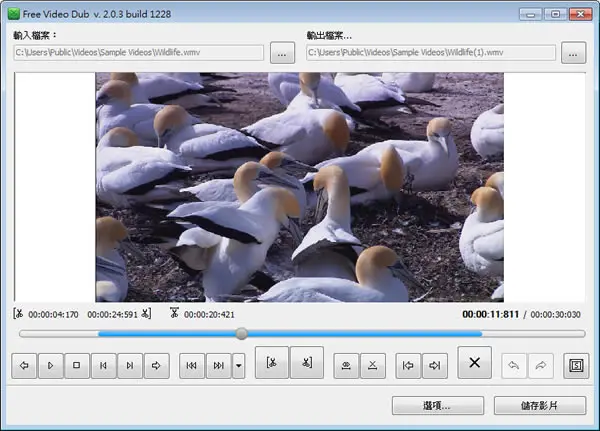
Task: Click the redo arrow button
Action: click(541, 366)
